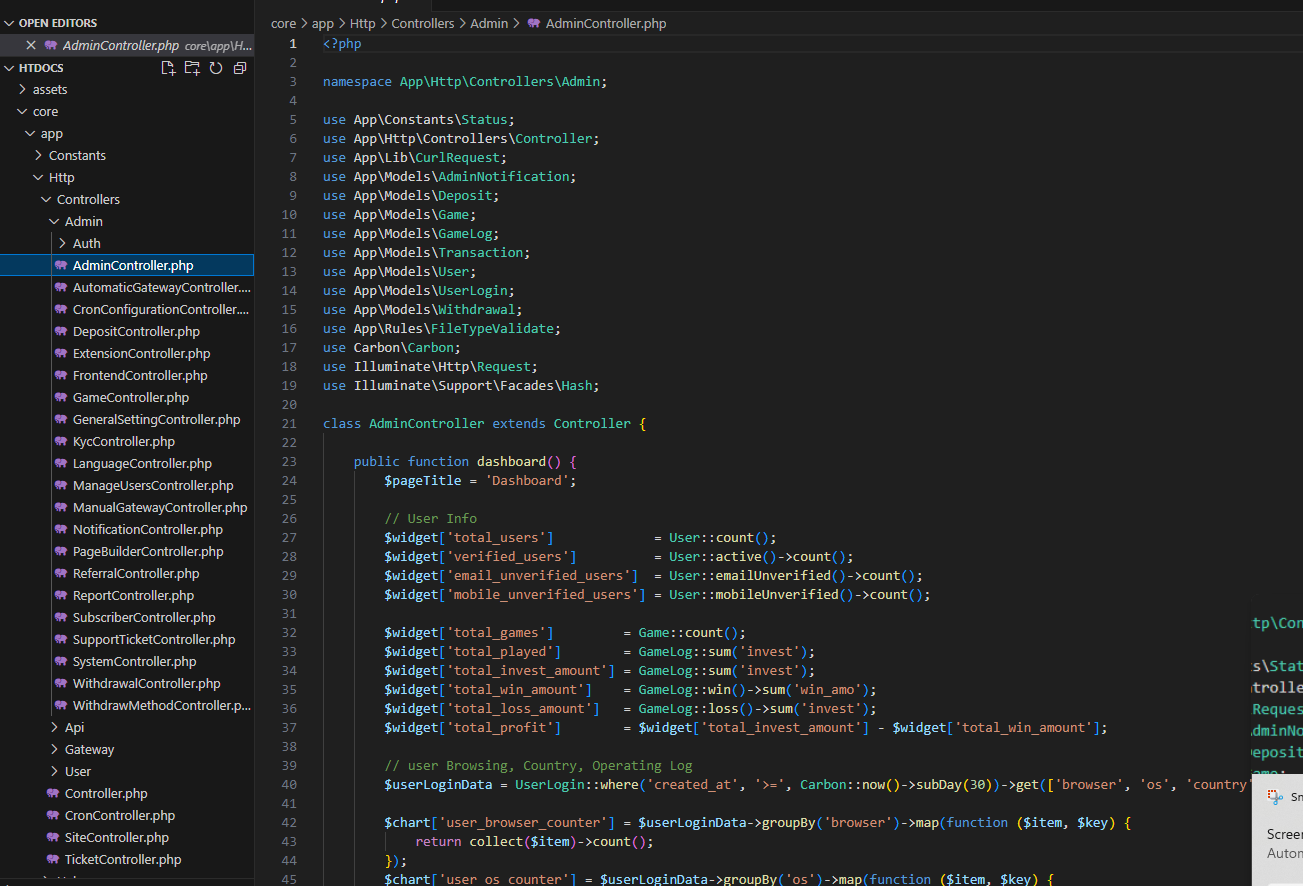Click 'app' in the breadcrumb path

(x=323, y=23)
